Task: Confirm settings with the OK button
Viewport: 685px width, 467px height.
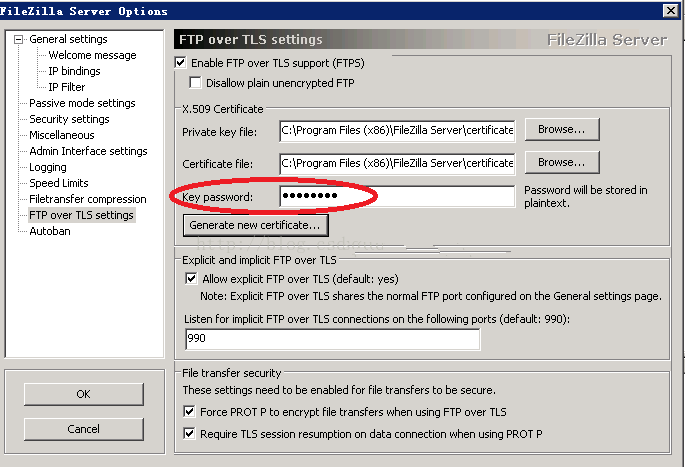Action: [x=83, y=394]
